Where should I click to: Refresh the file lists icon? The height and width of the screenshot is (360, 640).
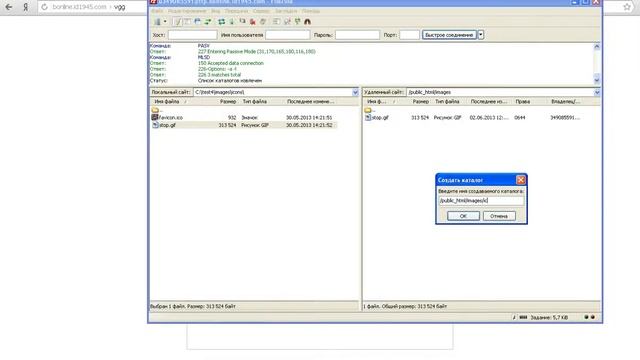click(x=221, y=22)
